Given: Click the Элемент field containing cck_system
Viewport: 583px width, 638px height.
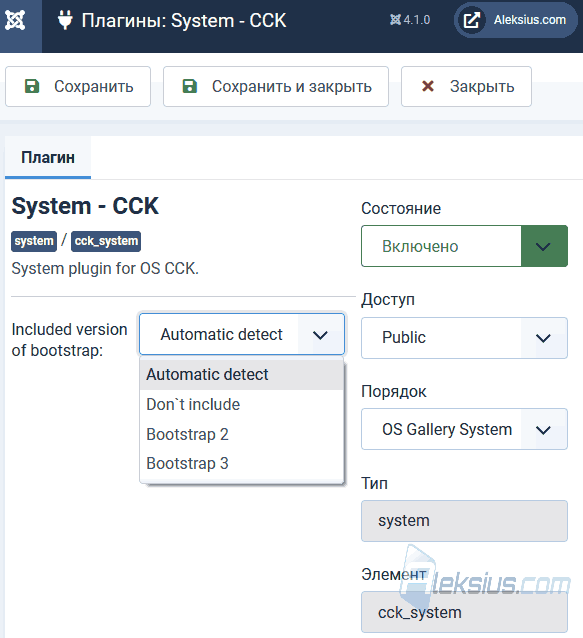Looking at the screenshot, I should (x=464, y=612).
